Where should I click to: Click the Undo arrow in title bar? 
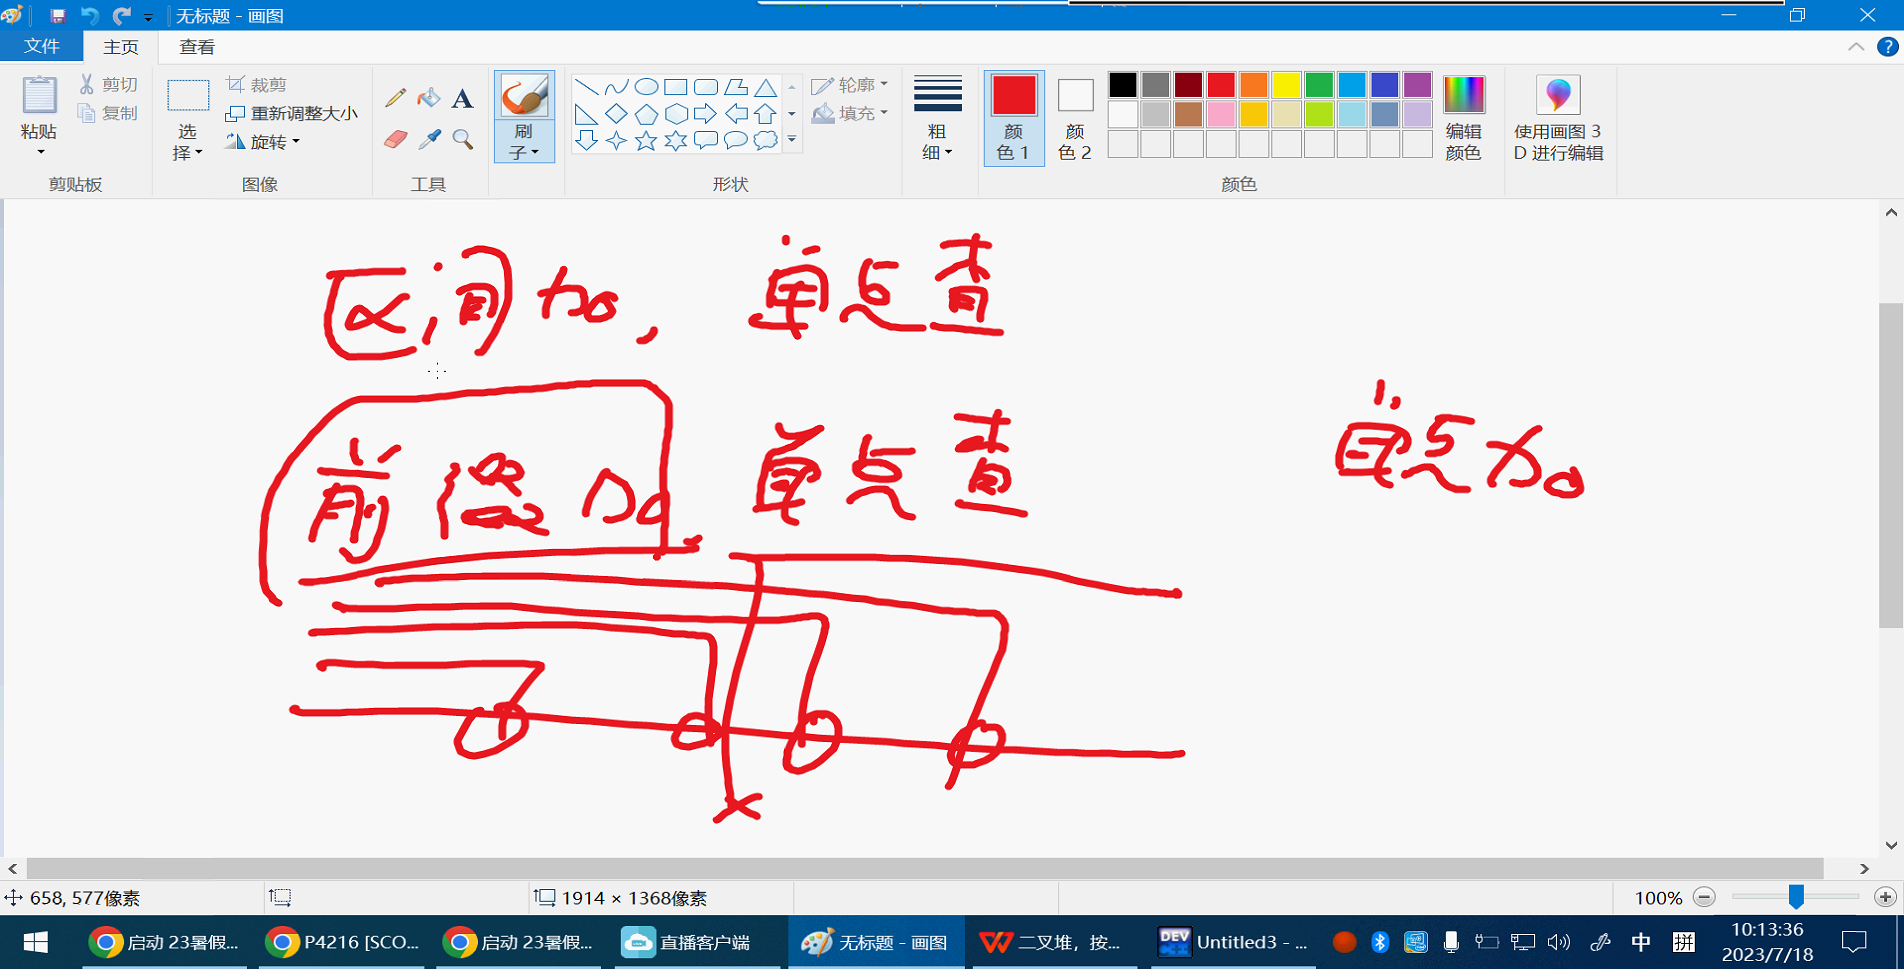[x=90, y=16]
